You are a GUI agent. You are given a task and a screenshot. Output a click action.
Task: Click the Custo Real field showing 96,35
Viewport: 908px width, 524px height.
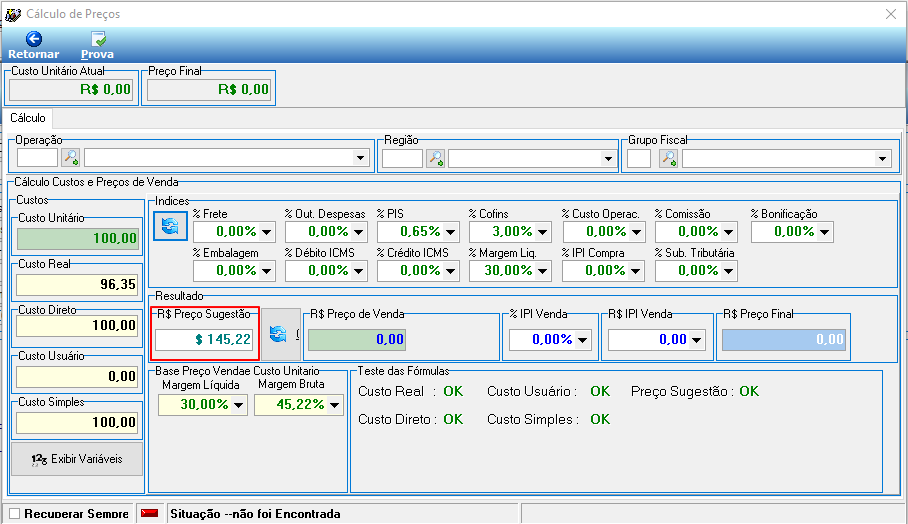[77, 285]
